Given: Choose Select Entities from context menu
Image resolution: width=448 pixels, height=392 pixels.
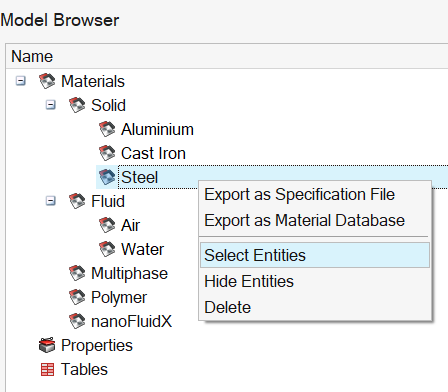Looking at the screenshot, I should coord(315,255).
